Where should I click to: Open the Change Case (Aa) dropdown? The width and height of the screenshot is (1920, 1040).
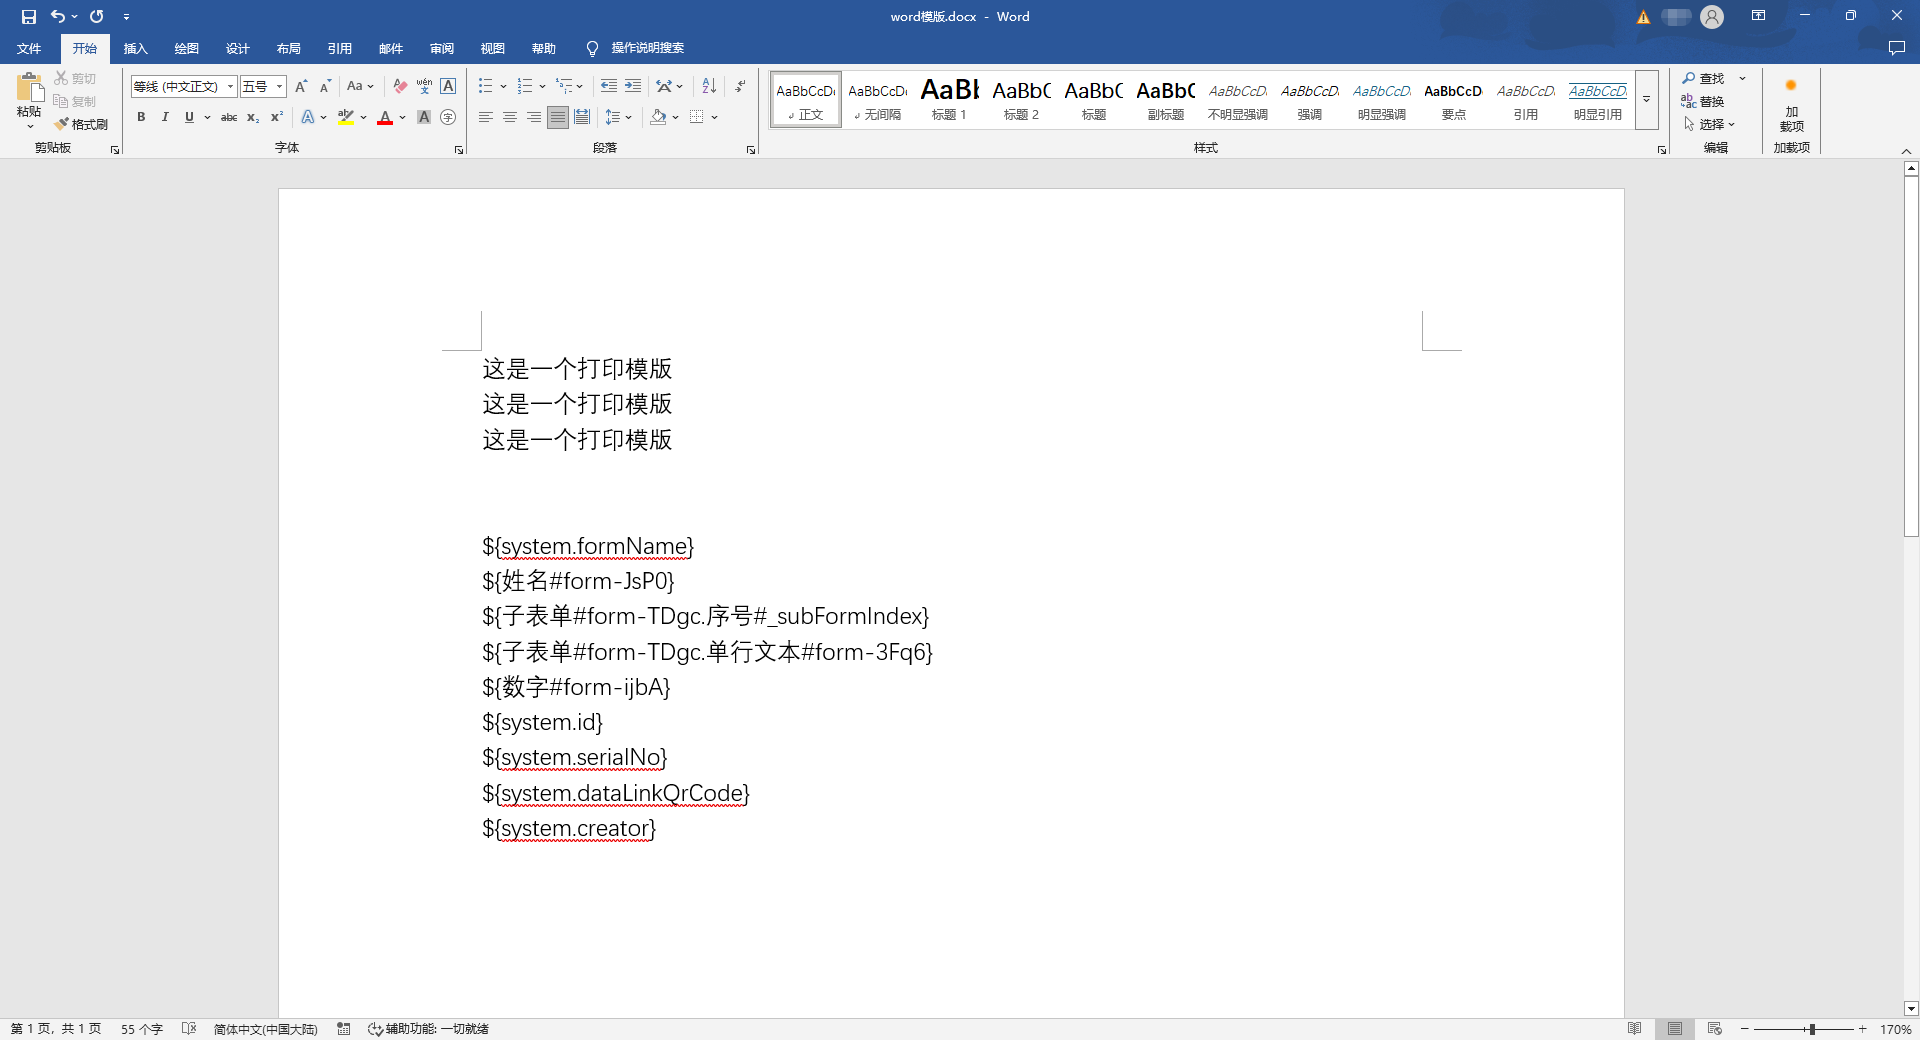[360, 86]
